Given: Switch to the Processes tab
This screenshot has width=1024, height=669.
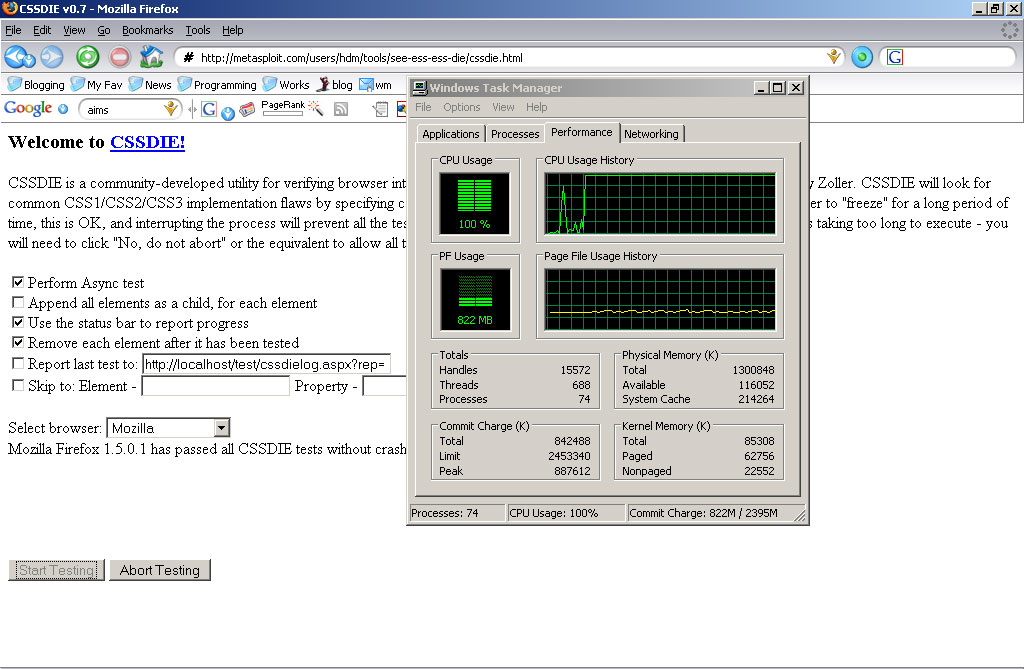Looking at the screenshot, I should point(515,134).
